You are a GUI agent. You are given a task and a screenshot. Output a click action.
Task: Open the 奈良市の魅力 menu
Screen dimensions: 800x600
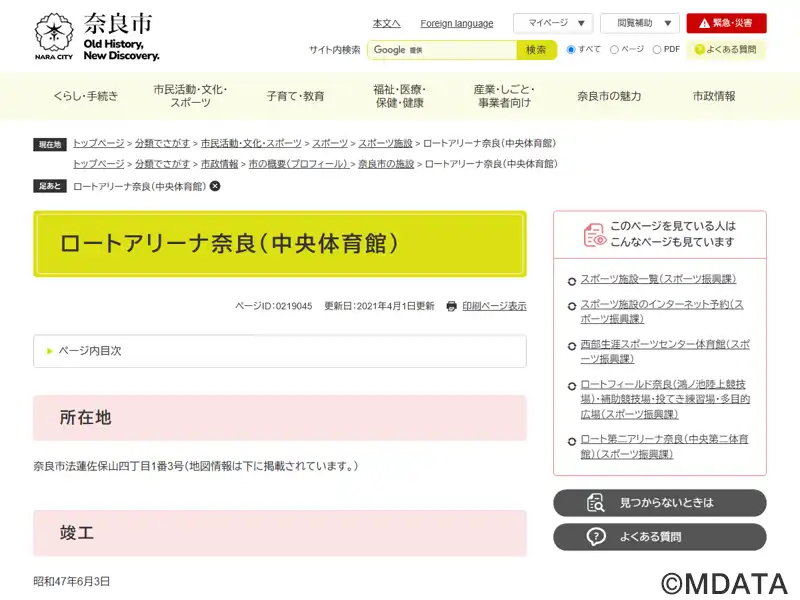tap(609, 96)
